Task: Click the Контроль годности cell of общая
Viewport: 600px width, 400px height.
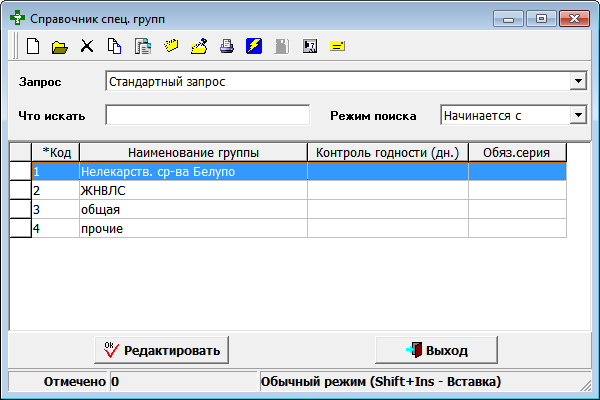Action: [388, 209]
